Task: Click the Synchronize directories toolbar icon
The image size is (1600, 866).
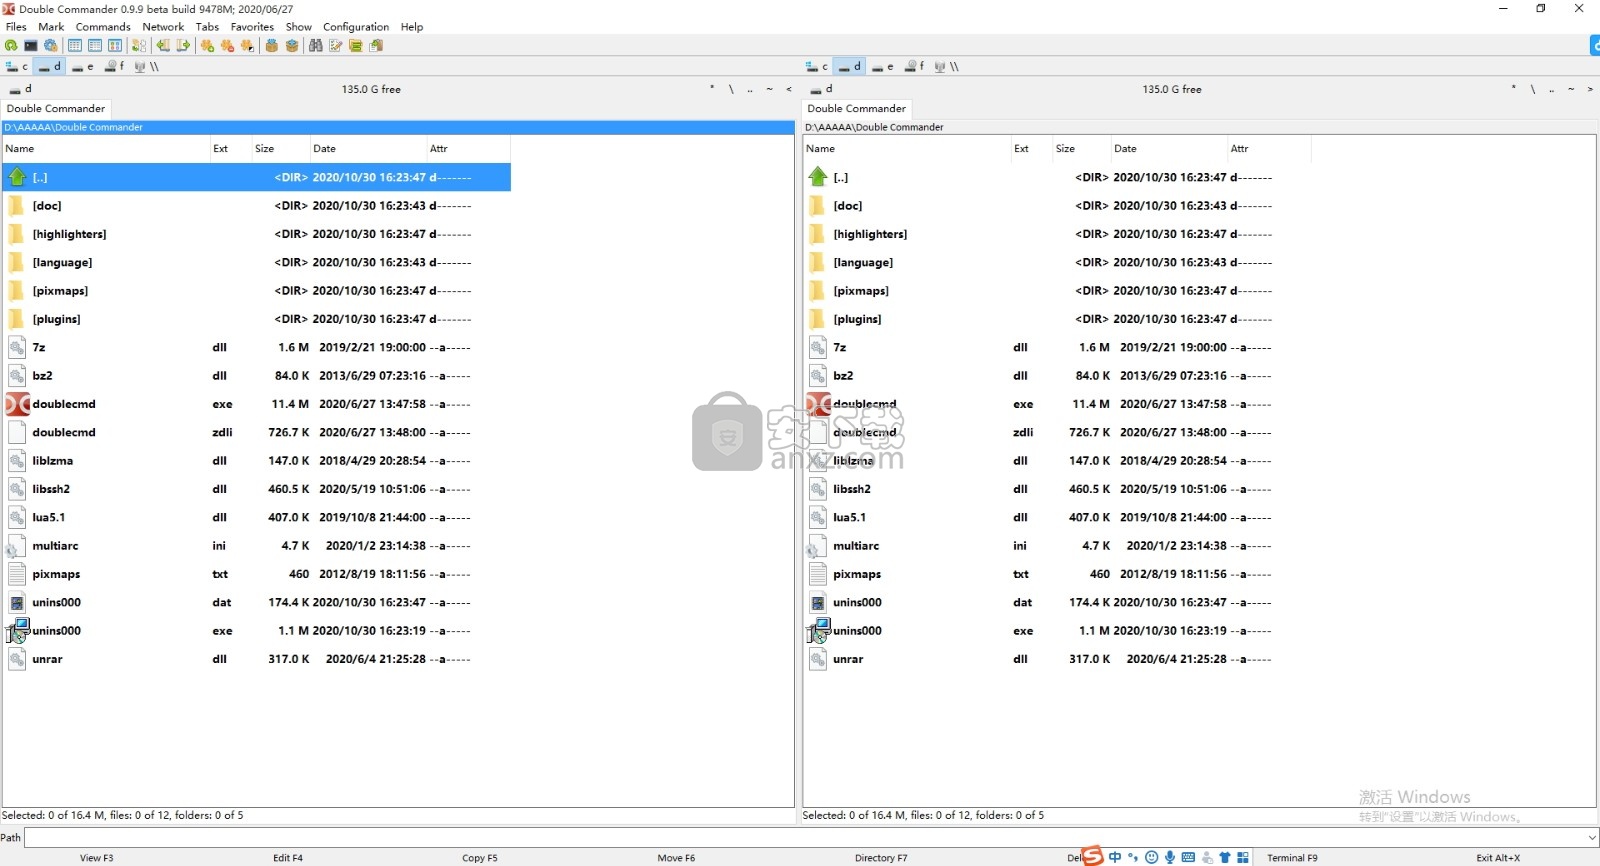Action: pos(356,46)
